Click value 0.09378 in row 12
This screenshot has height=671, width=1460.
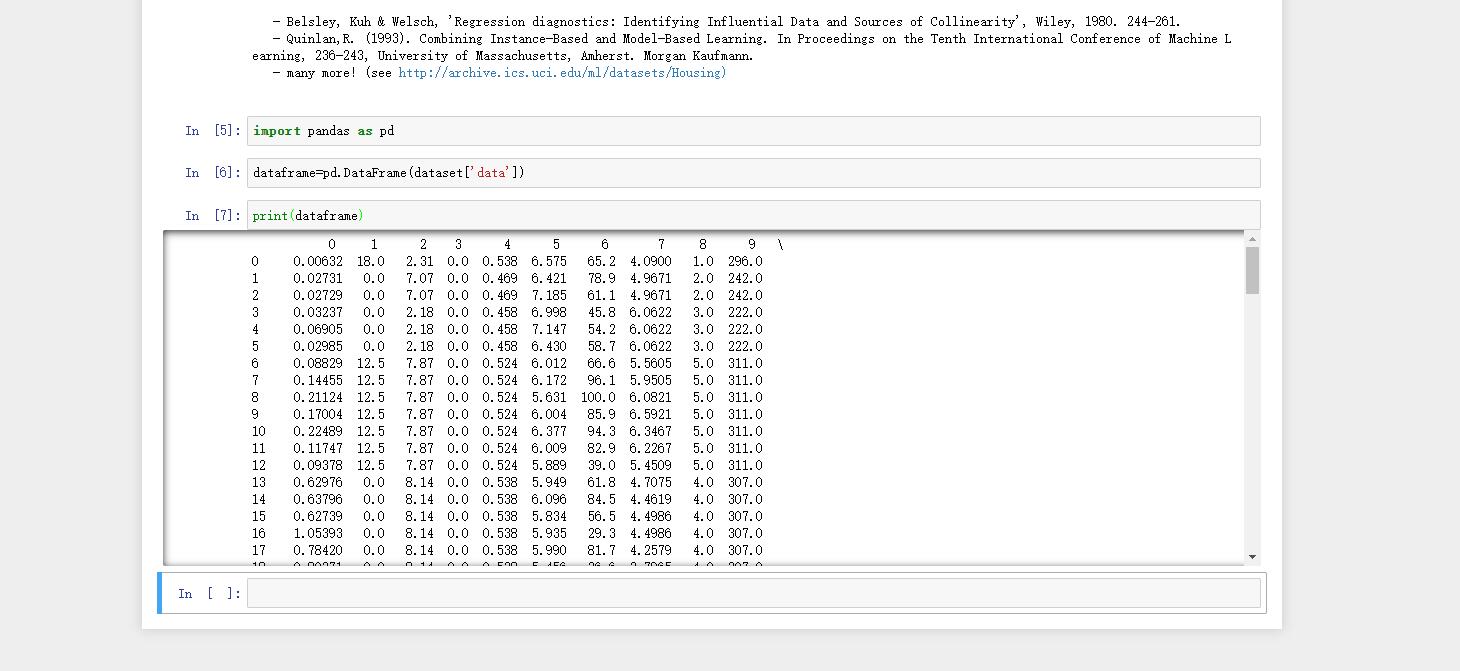click(318, 466)
